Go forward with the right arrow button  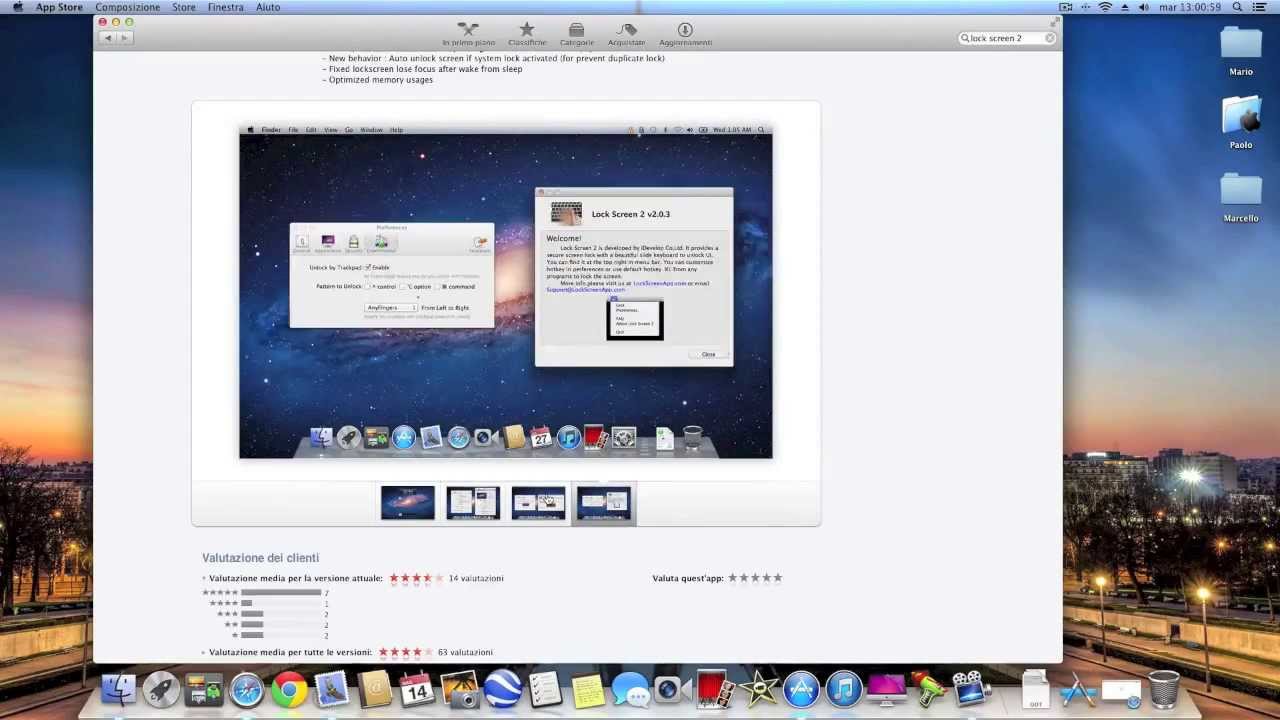tap(125, 38)
